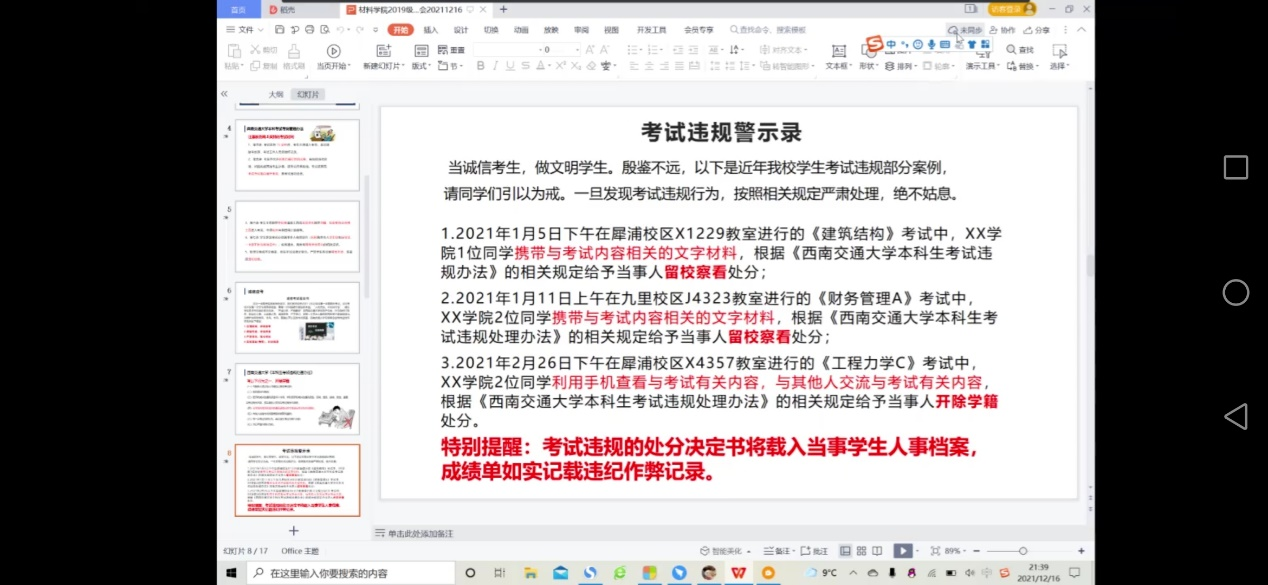Insert a 文本框 text box
This screenshot has width=1268, height=585.
click(x=837, y=51)
